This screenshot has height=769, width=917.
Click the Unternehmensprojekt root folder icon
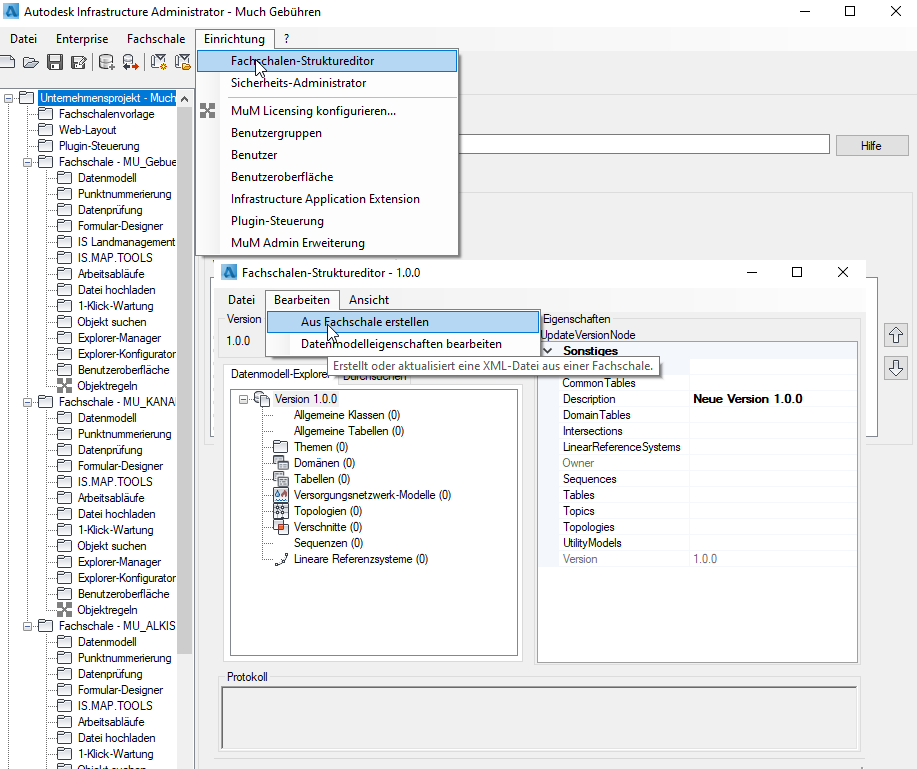coord(27,98)
